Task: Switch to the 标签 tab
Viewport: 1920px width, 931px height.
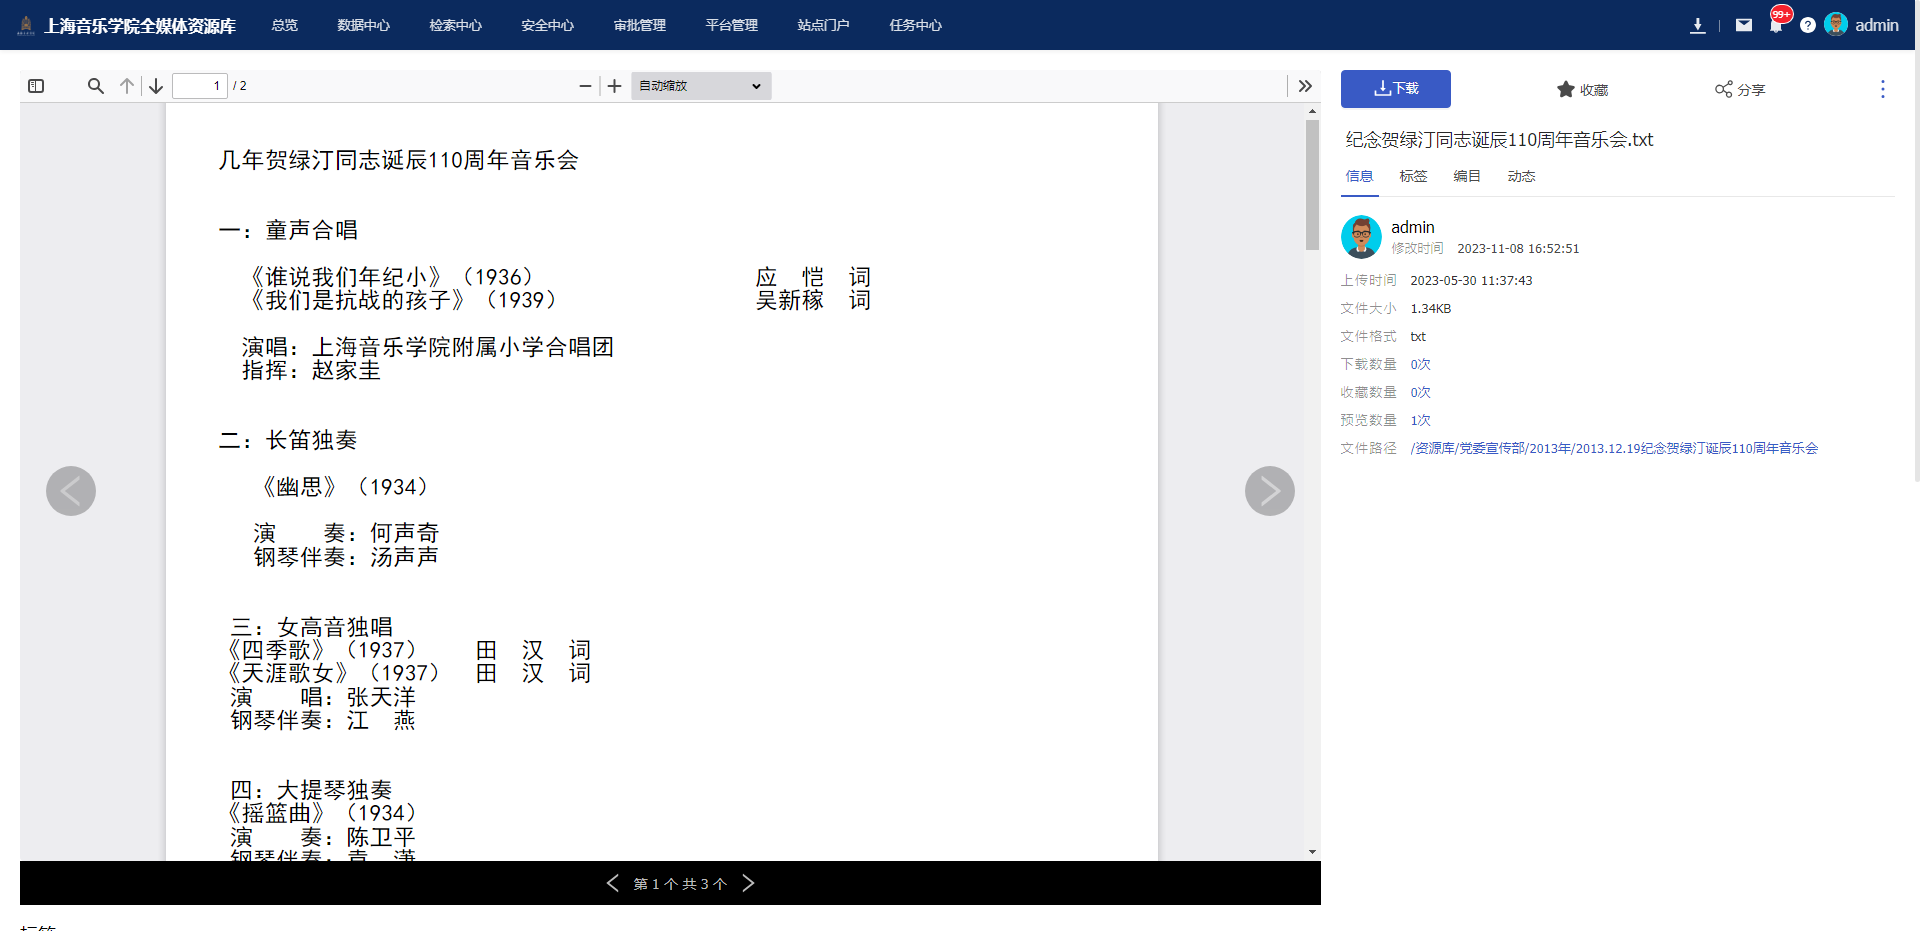Action: pos(1413,176)
